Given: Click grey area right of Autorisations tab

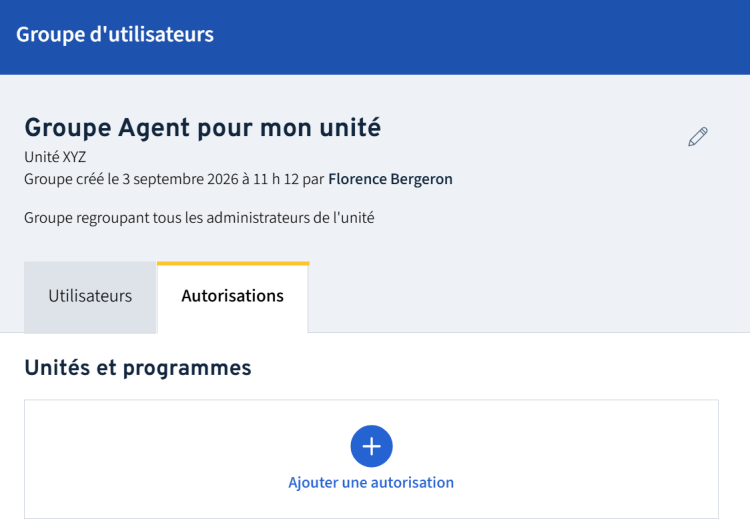Looking at the screenshot, I should click(526, 297).
